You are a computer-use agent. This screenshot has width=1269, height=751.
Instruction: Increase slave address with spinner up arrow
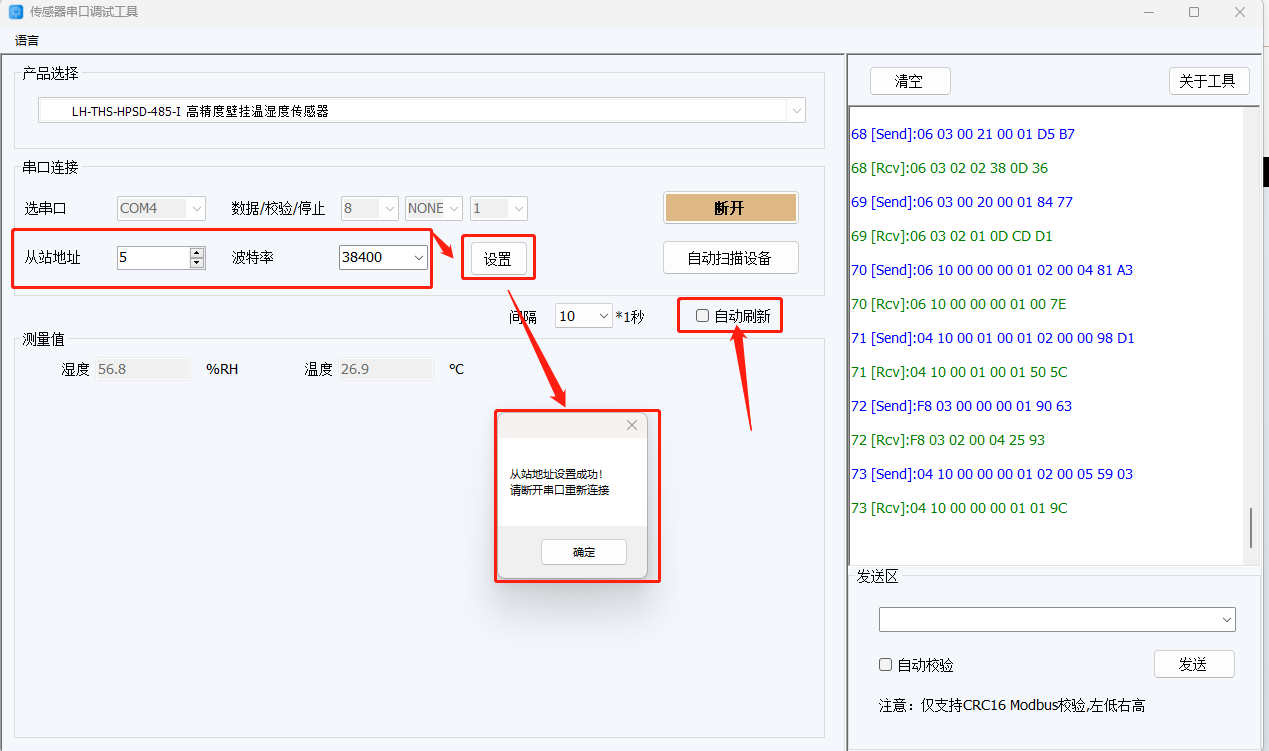coord(197,252)
